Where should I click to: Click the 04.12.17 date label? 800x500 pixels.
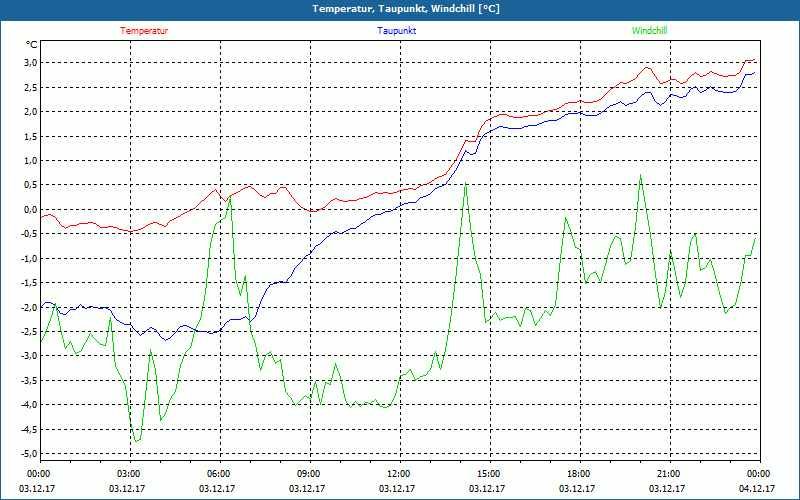click(x=757, y=489)
